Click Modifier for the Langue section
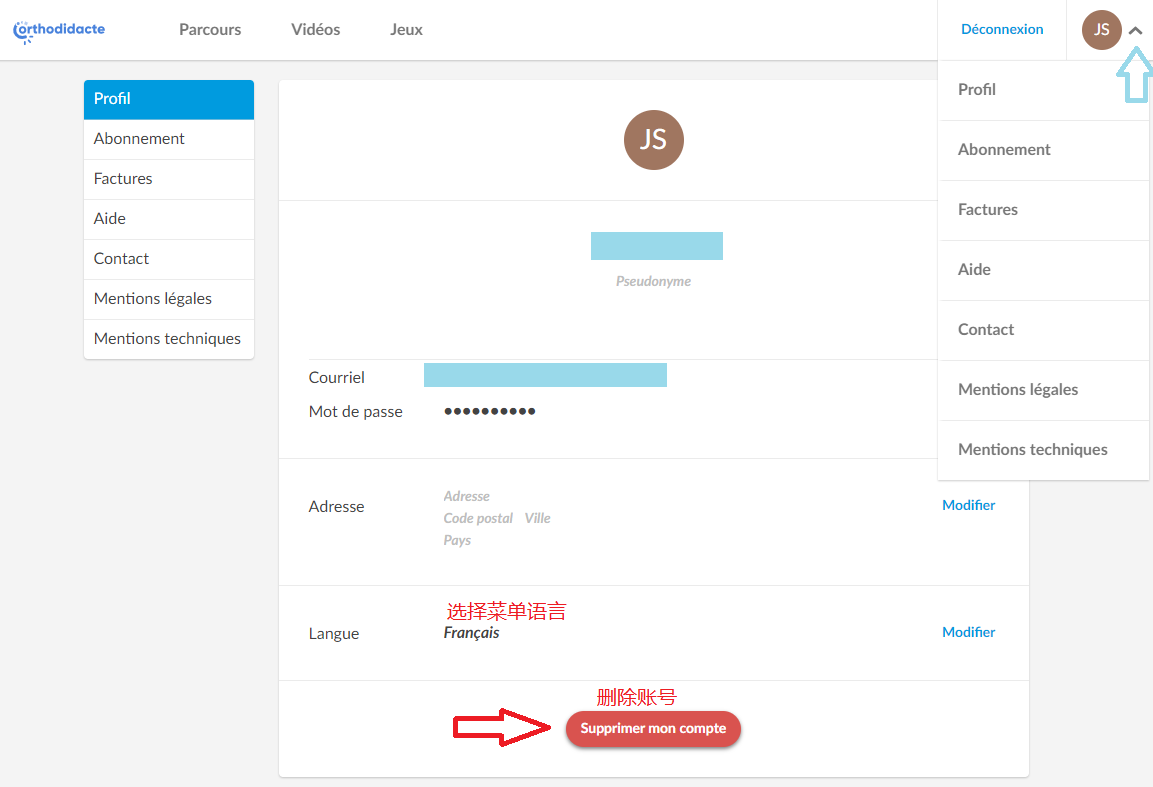The height and width of the screenshot is (787, 1153). [968, 633]
